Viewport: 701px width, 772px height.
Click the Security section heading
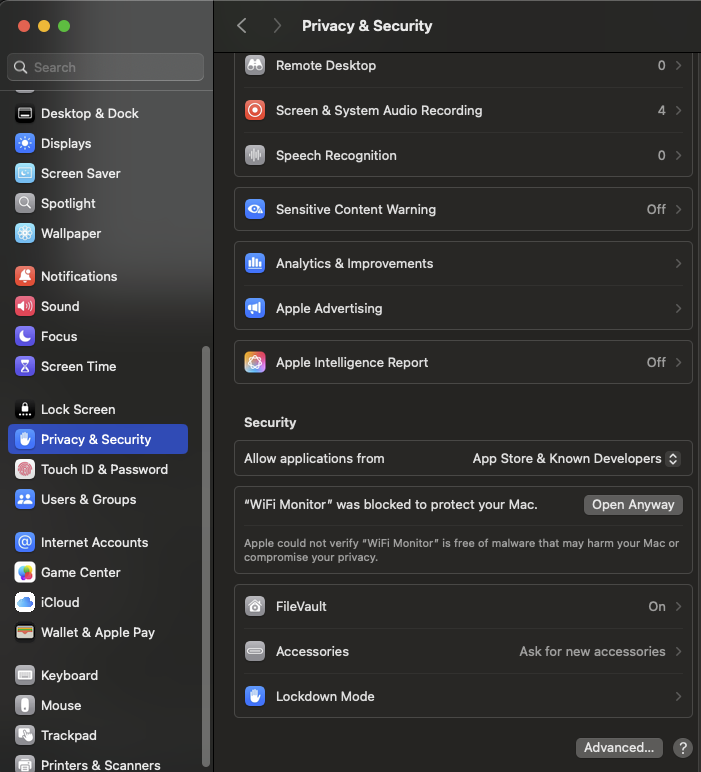pos(270,422)
